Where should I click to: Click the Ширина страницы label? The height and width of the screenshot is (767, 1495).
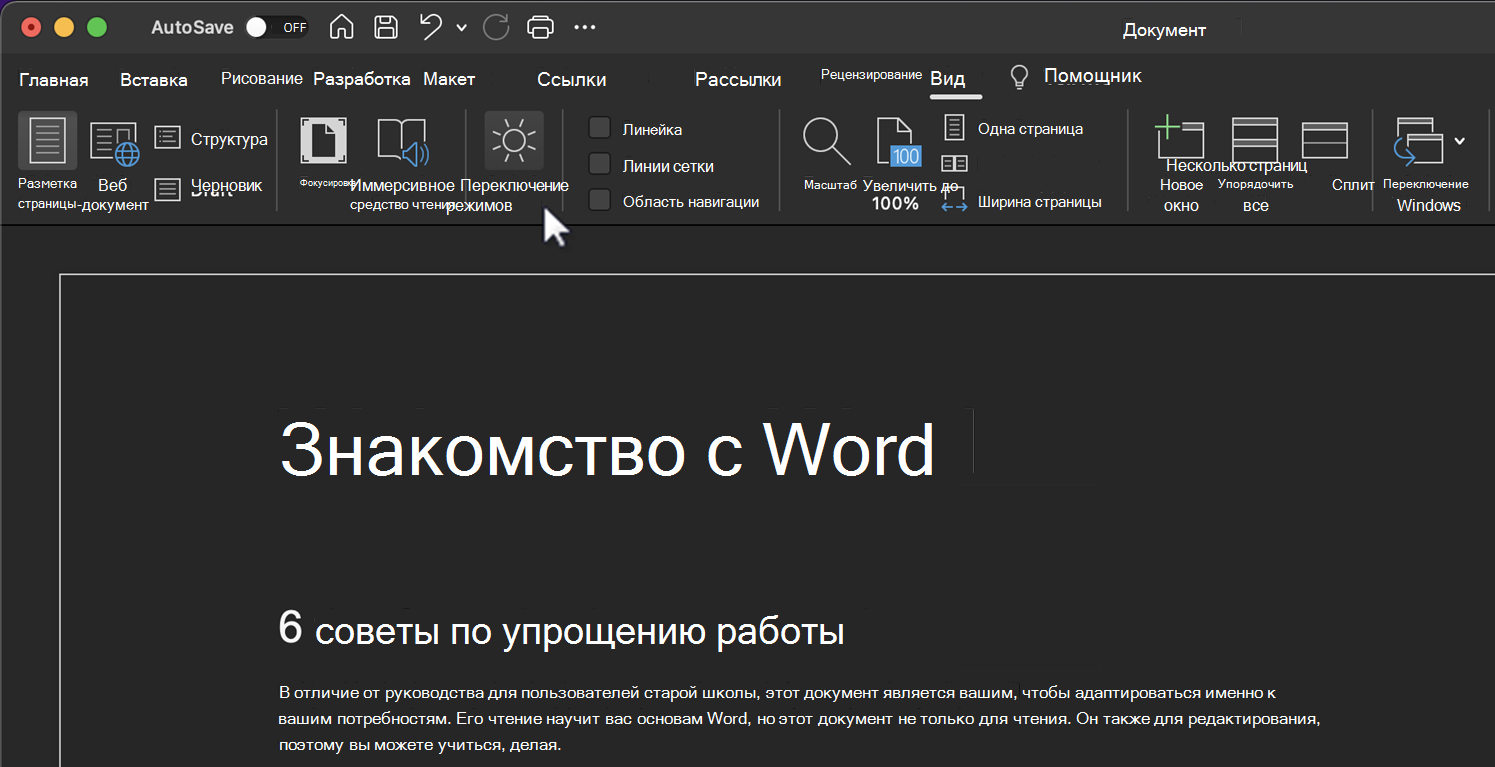coord(1039,202)
